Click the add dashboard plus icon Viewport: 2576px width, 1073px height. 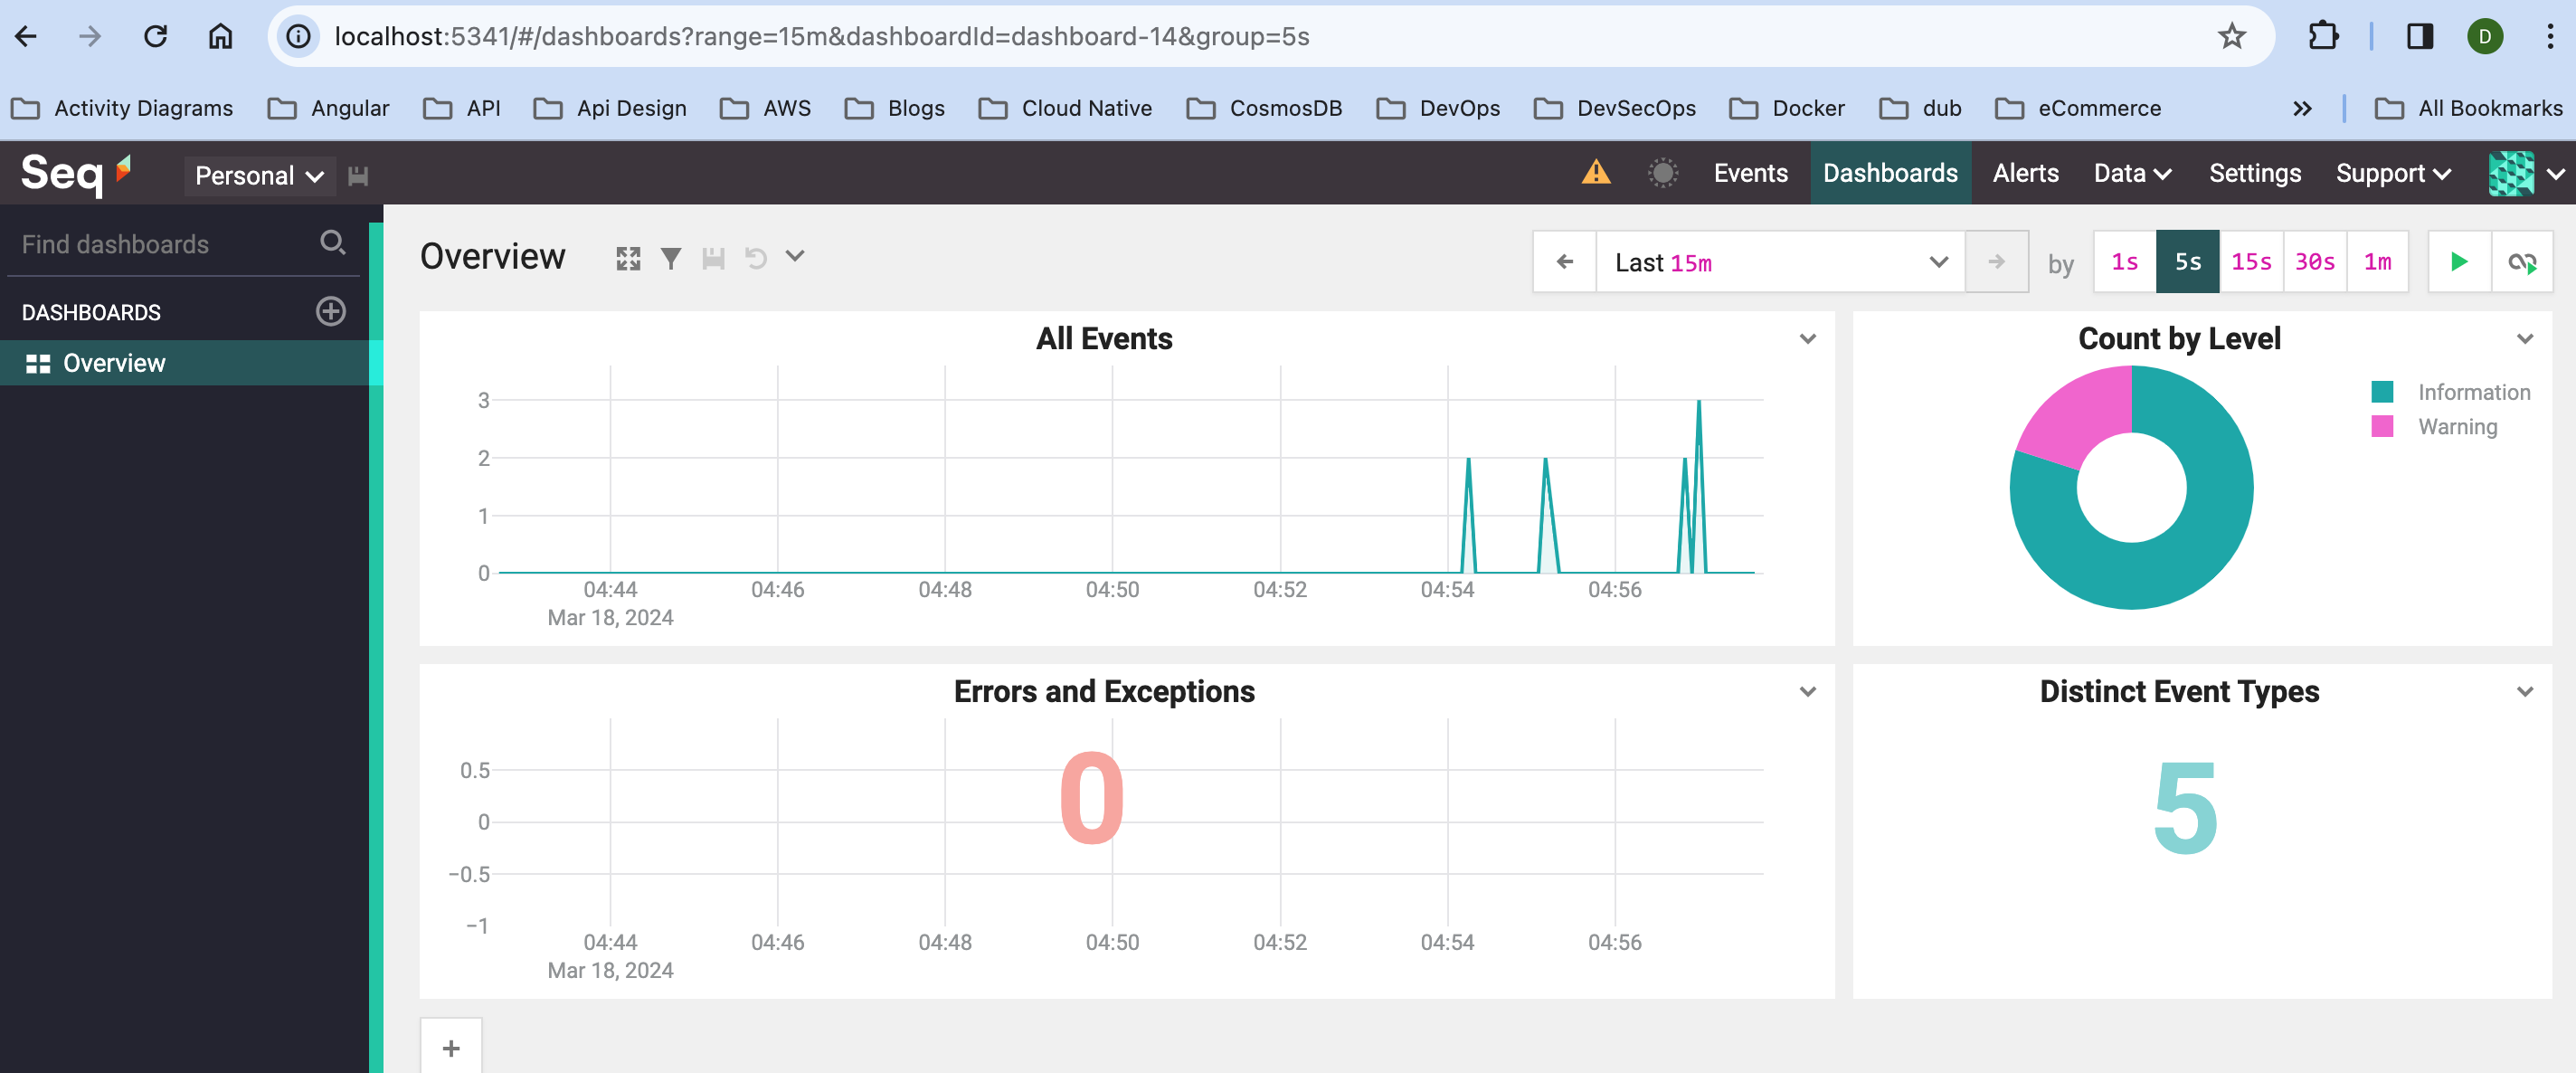tap(330, 311)
